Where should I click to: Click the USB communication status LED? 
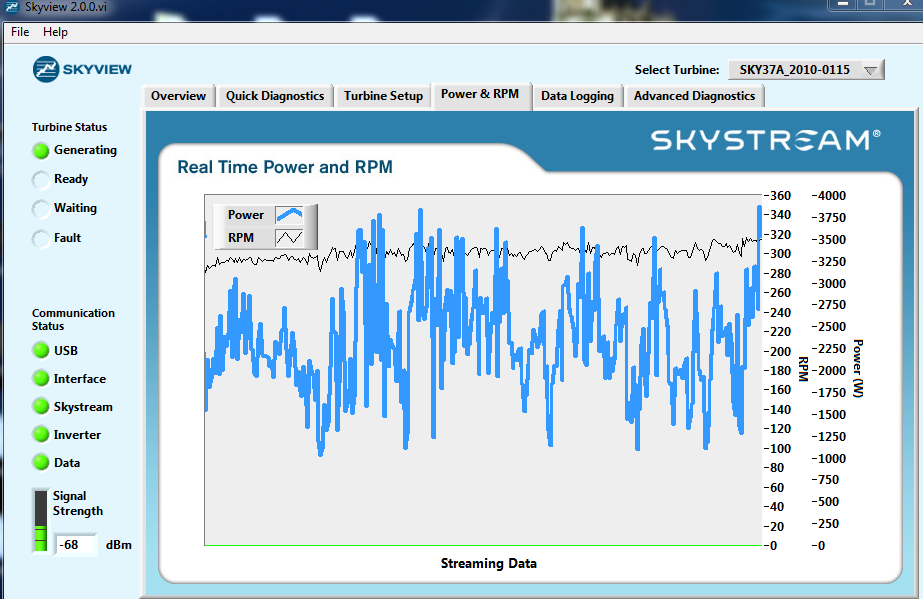[x=41, y=350]
